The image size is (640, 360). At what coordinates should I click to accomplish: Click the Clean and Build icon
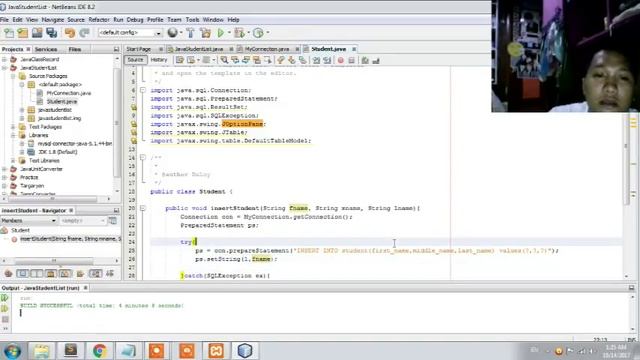[206, 33]
